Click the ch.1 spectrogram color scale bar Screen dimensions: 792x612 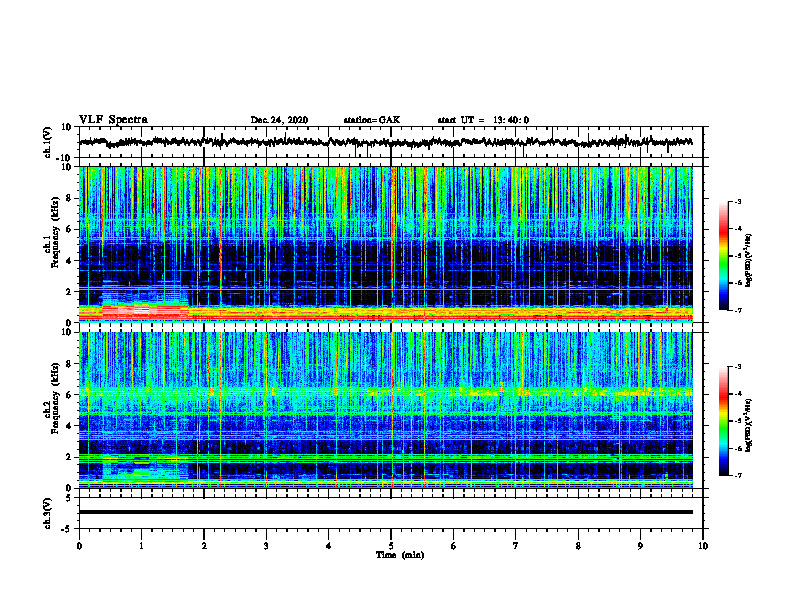pos(724,256)
